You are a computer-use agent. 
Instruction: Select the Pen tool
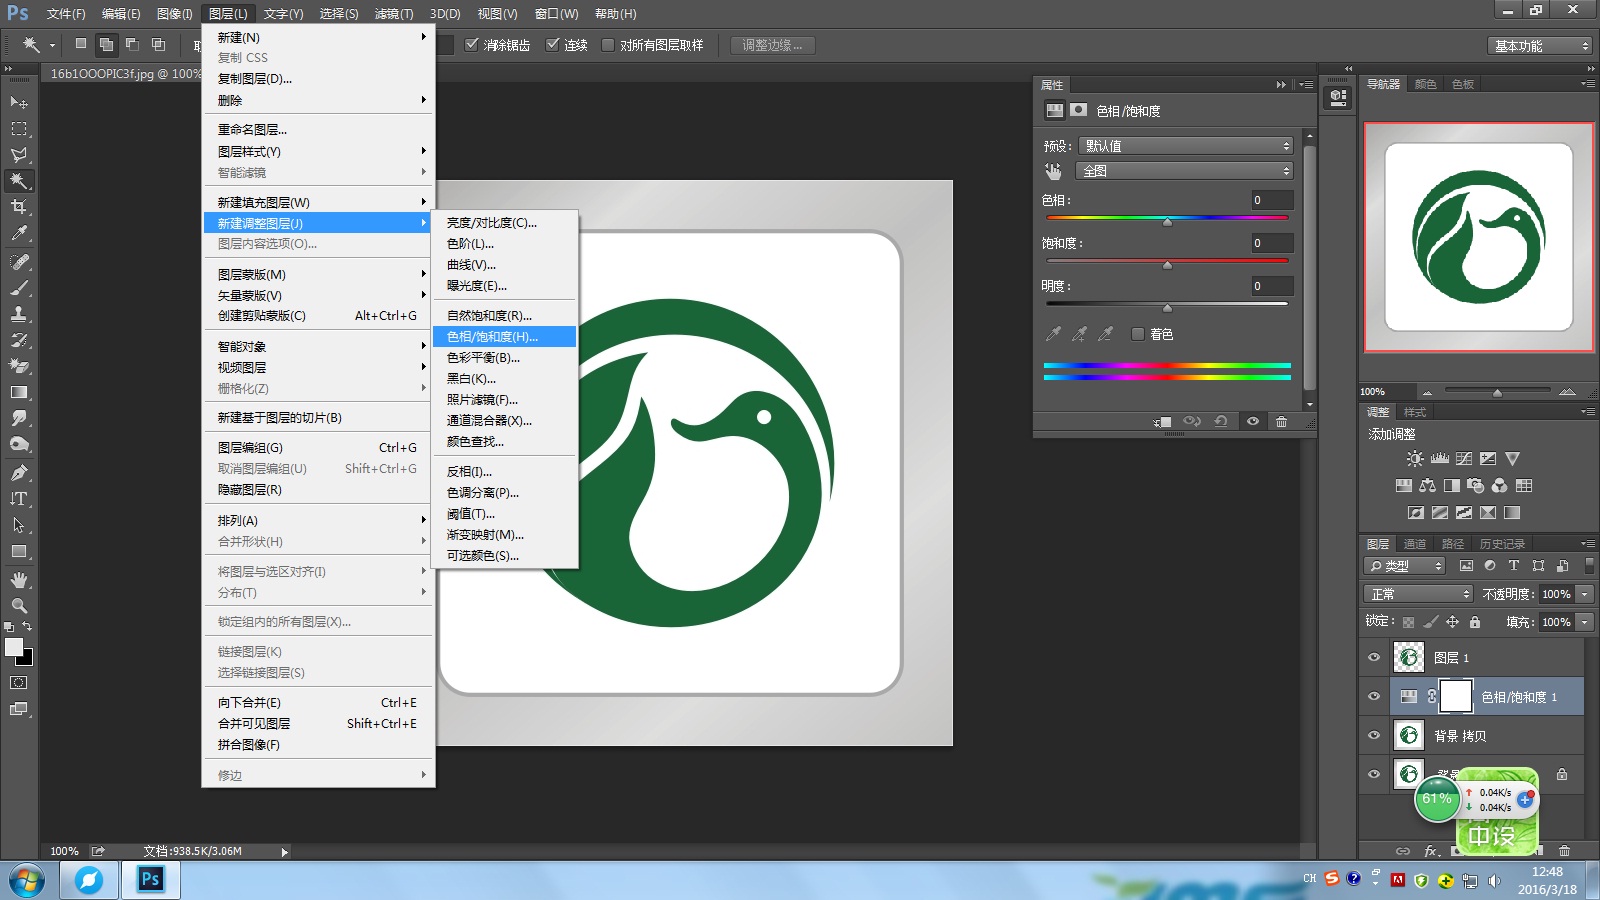(x=19, y=473)
